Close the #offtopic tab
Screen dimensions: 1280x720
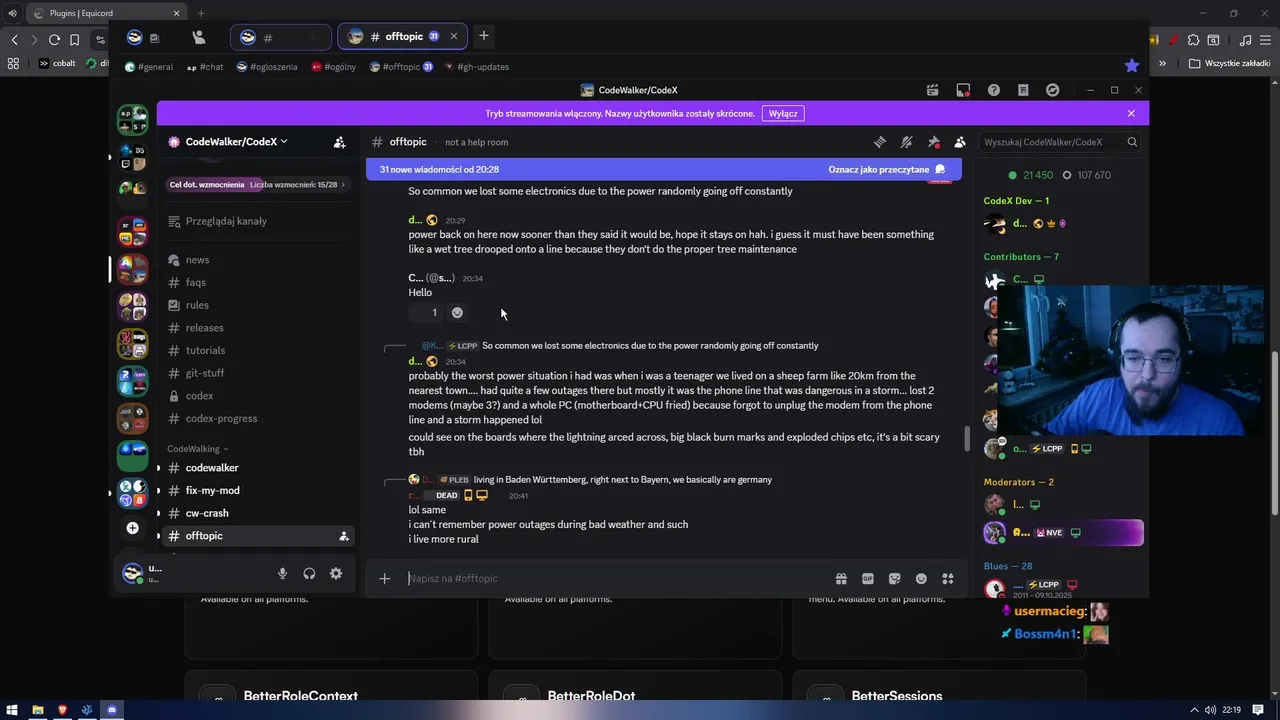coord(453,36)
